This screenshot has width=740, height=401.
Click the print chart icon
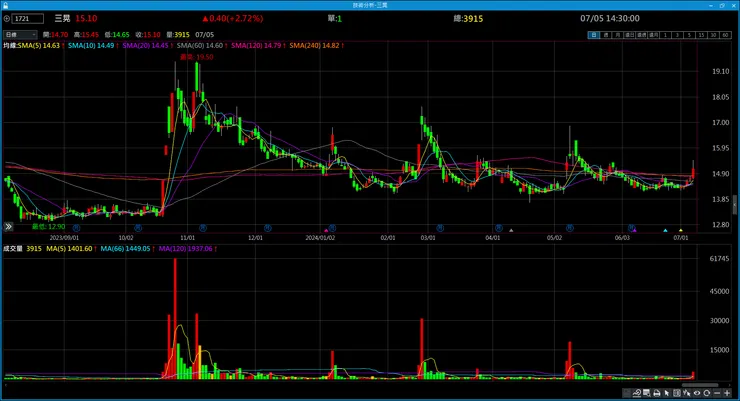pyautogui.click(x=657, y=393)
